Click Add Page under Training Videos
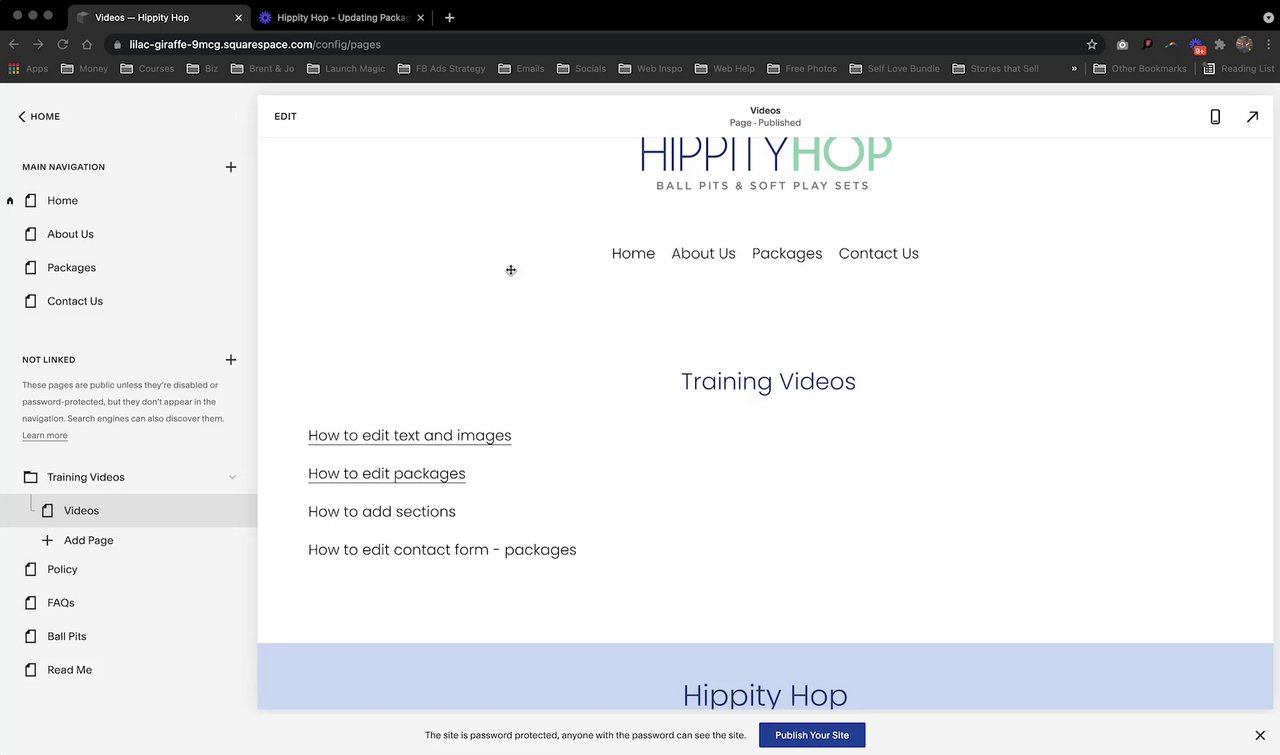This screenshot has height=755, width=1280. pos(89,540)
